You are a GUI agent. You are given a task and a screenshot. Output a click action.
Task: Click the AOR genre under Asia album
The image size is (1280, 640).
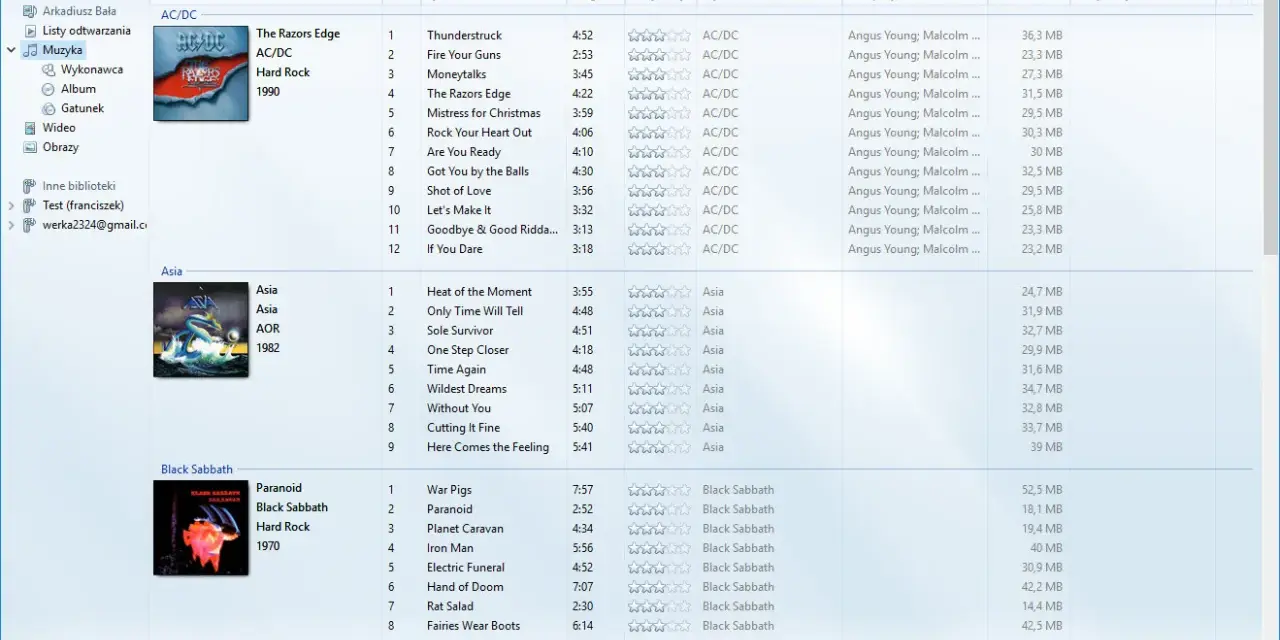[268, 328]
